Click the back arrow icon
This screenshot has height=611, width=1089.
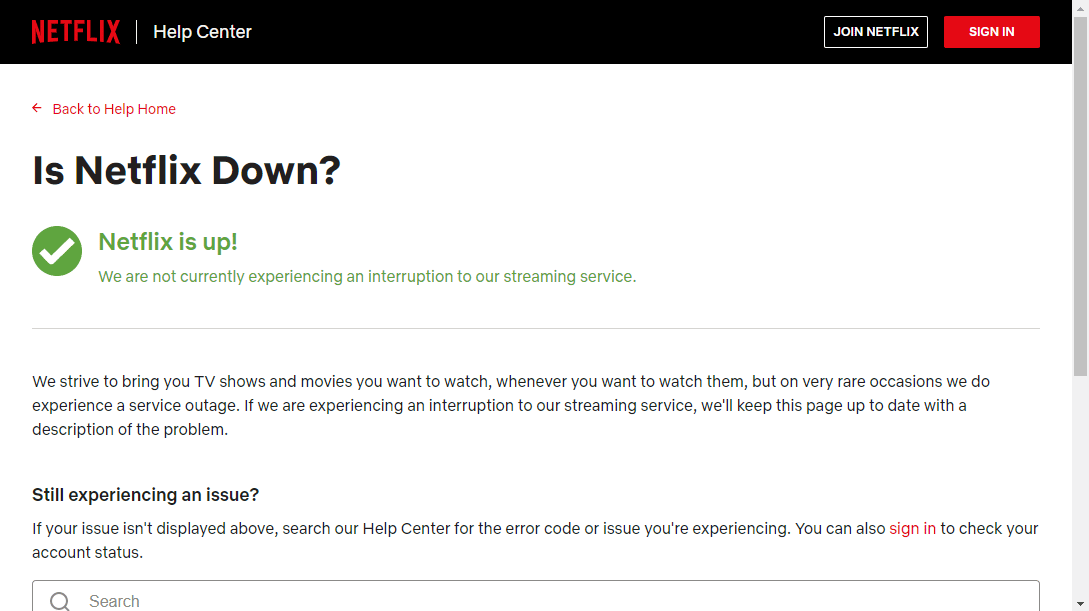click(x=36, y=108)
